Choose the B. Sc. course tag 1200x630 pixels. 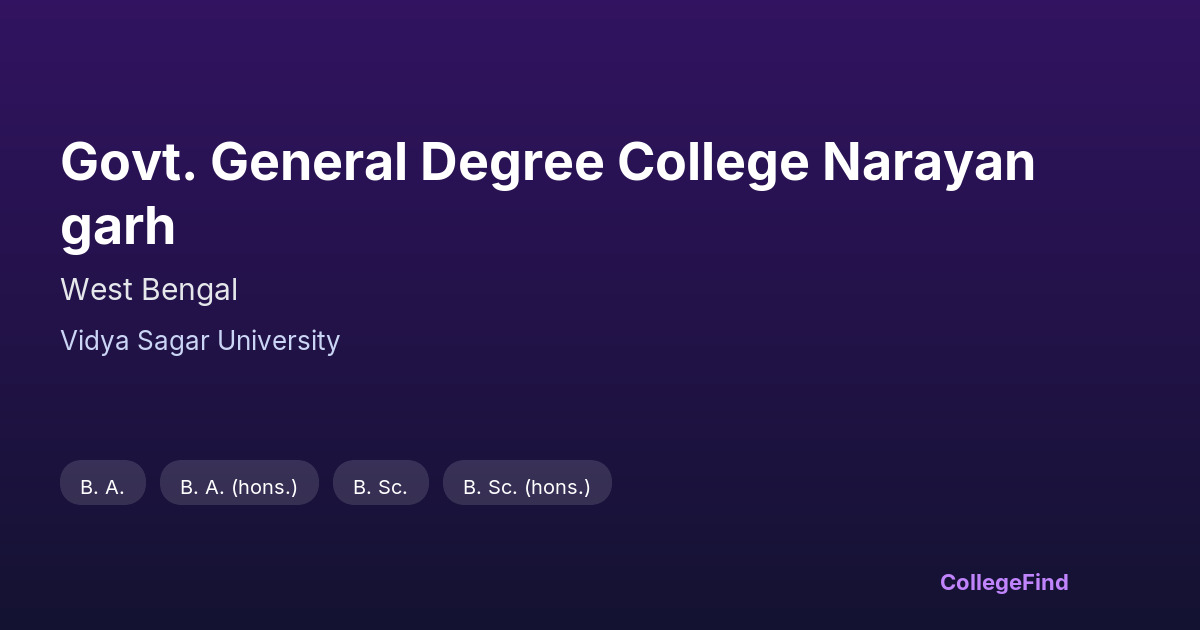click(380, 487)
